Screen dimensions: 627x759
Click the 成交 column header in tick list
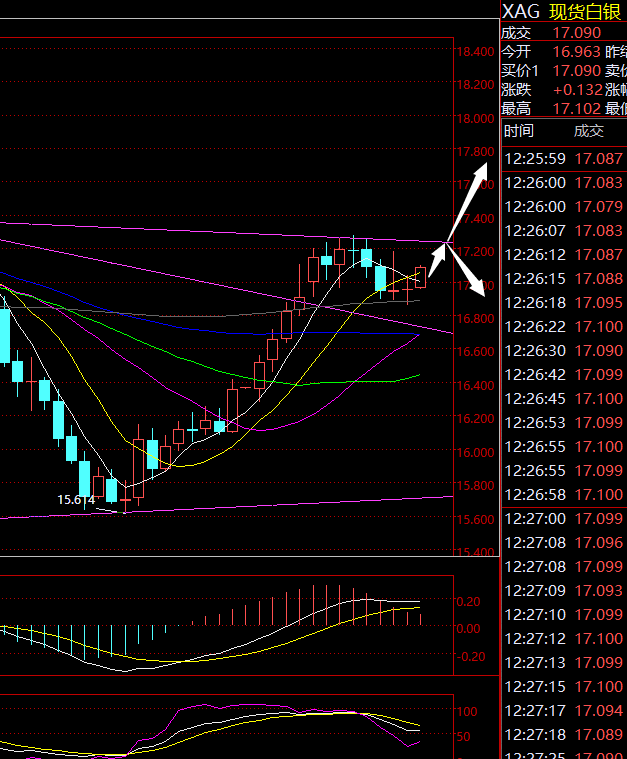tap(589, 131)
